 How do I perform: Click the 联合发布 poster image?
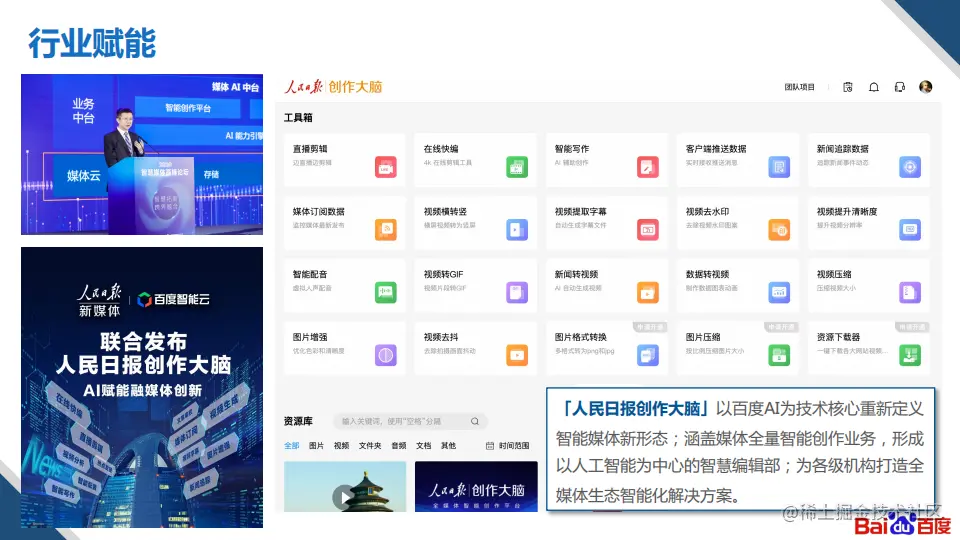click(x=142, y=388)
